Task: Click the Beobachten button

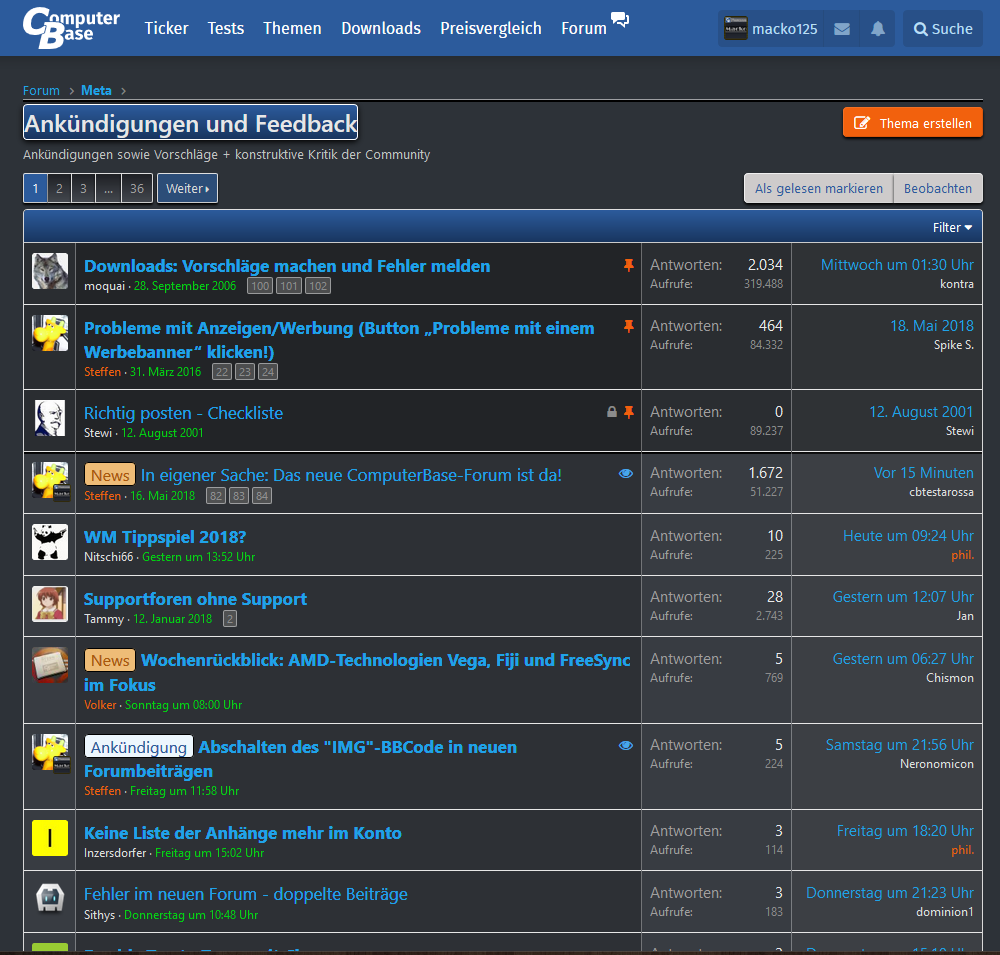Action: pos(938,188)
